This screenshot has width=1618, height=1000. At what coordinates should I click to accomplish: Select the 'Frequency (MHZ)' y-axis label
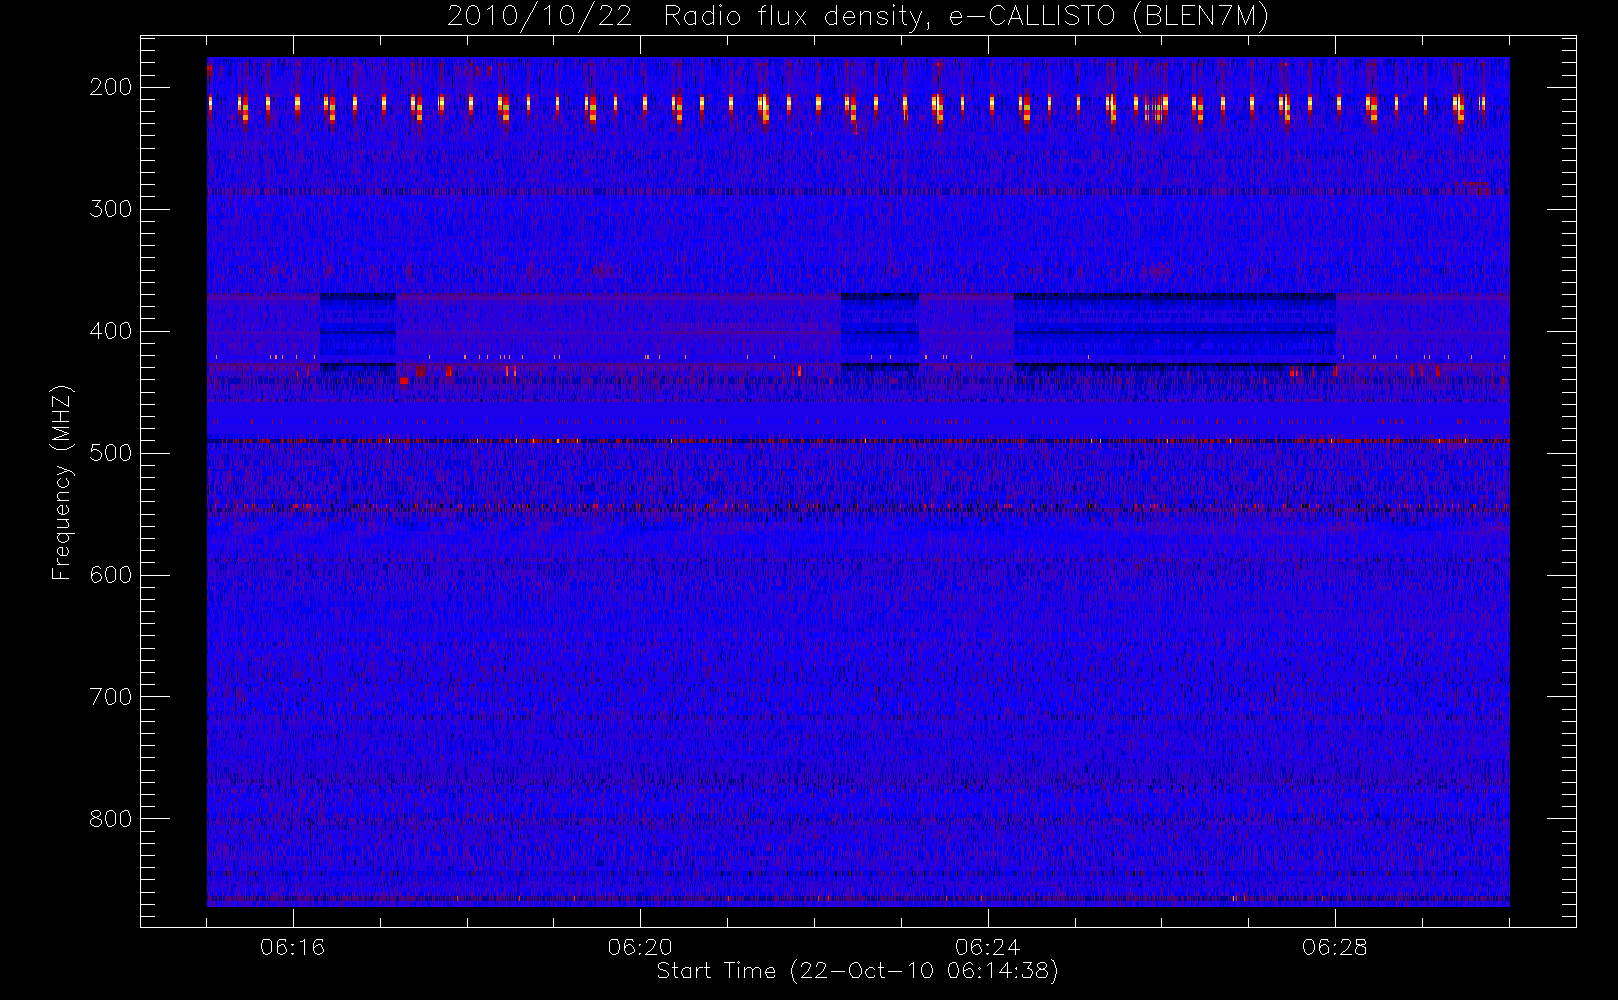[x=62, y=482]
